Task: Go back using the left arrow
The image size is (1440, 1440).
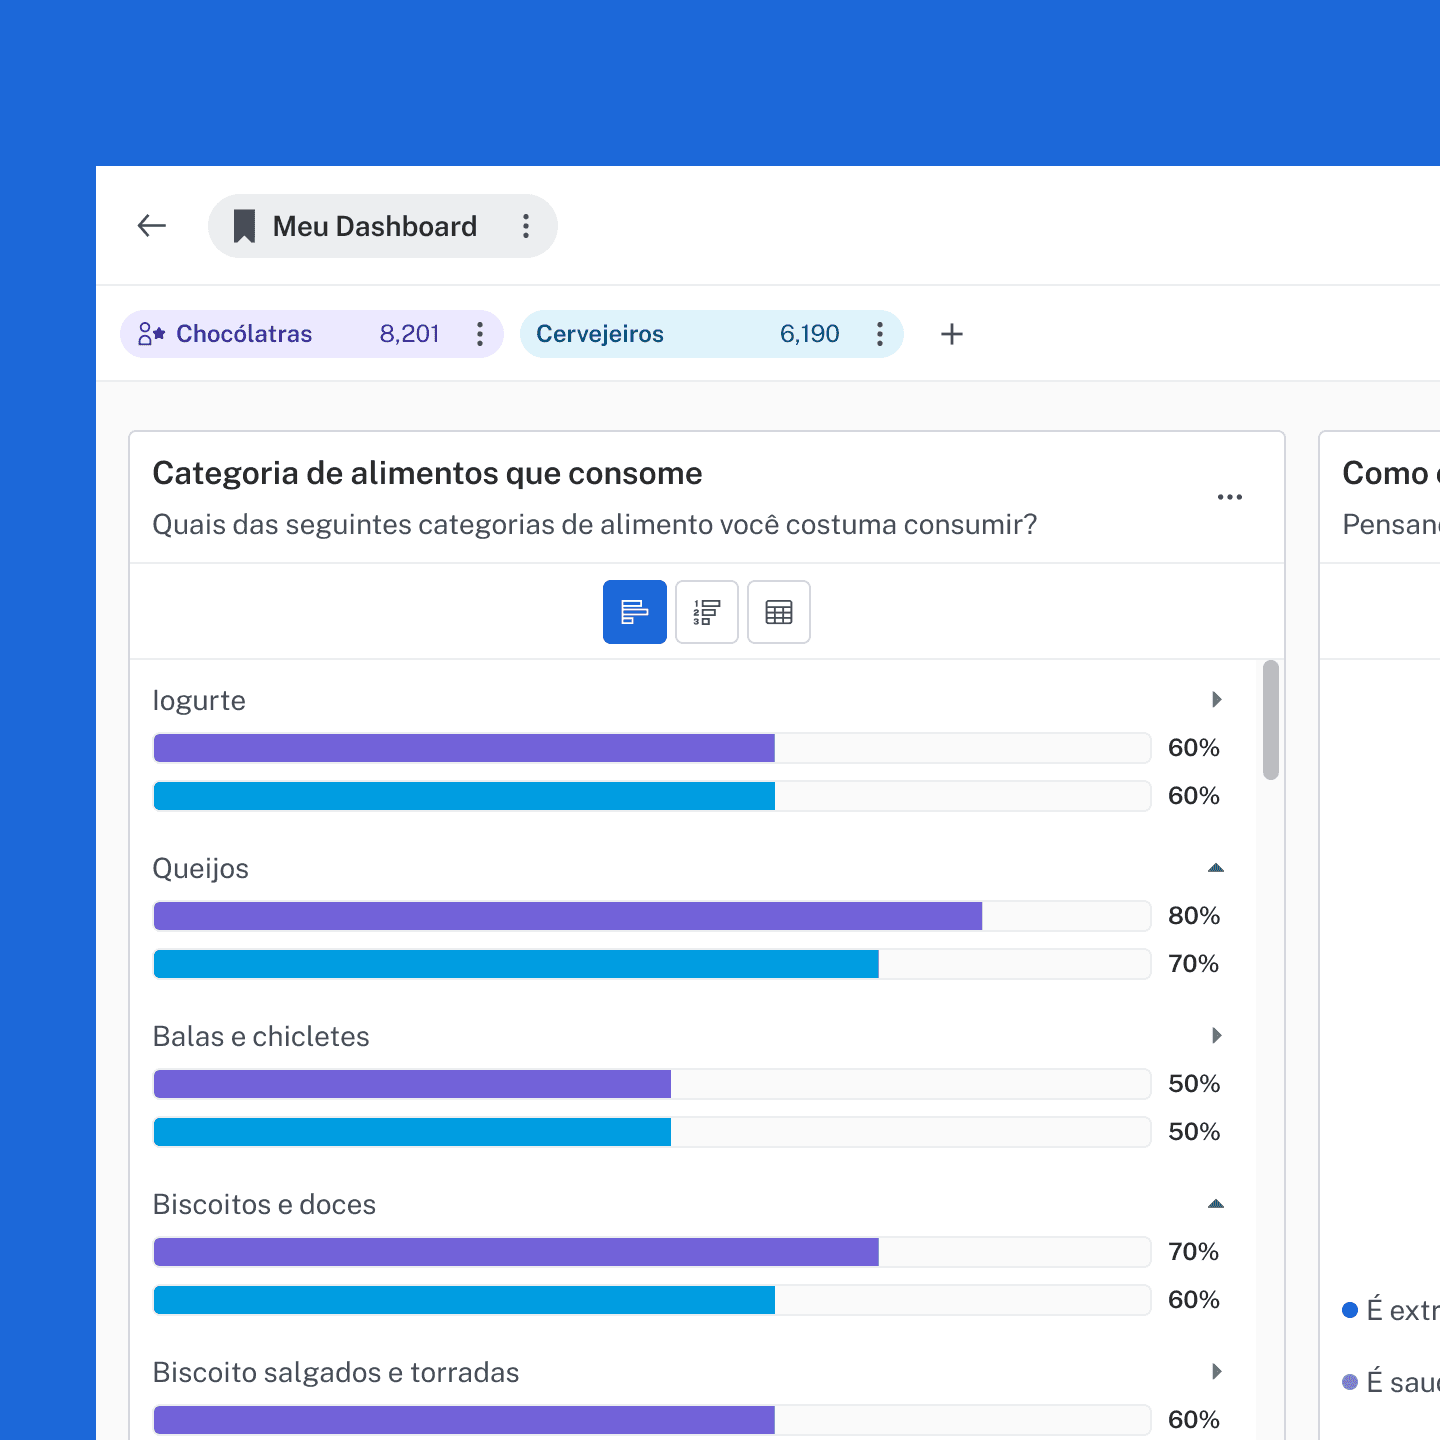Action: 151,226
